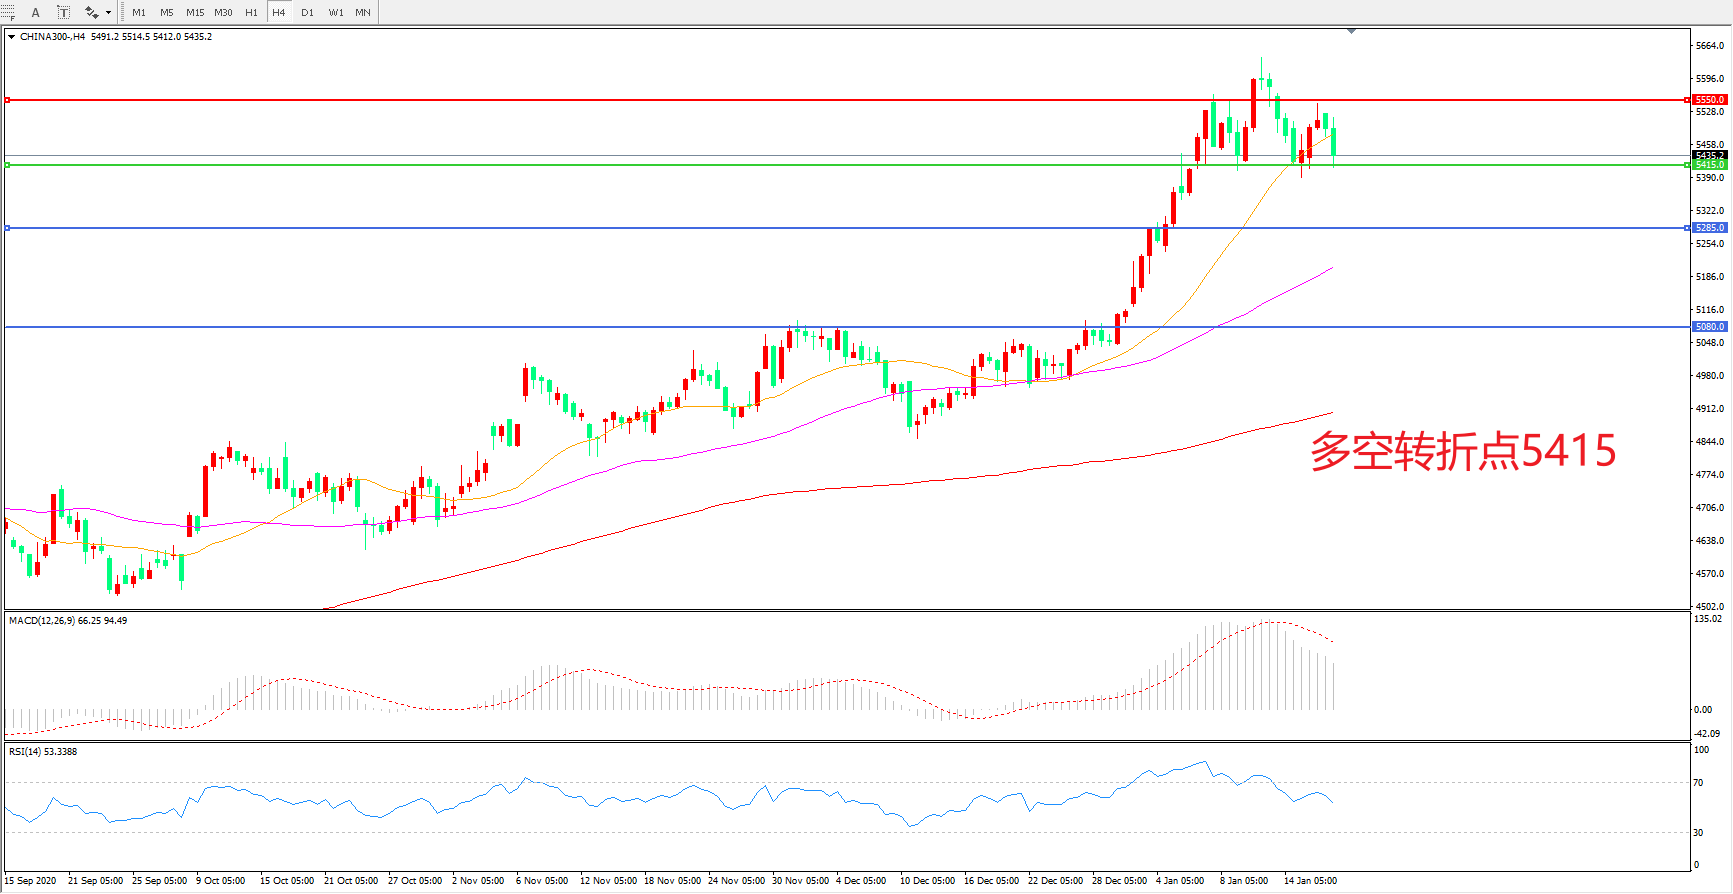Select the MN monthly timeframe
Image resolution: width=1733 pixels, height=894 pixels.
pyautogui.click(x=363, y=13)
